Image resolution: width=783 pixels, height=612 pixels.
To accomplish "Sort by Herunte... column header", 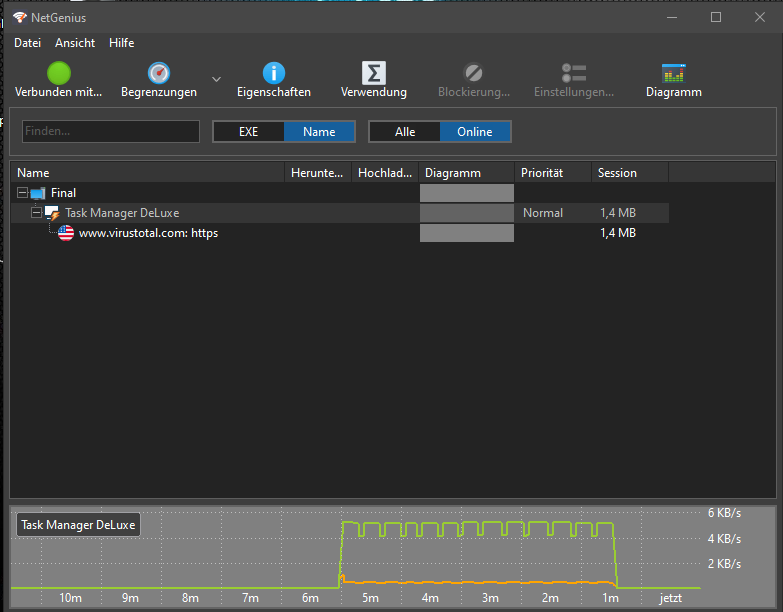I will pyautogui.click(x=318, y=173).
